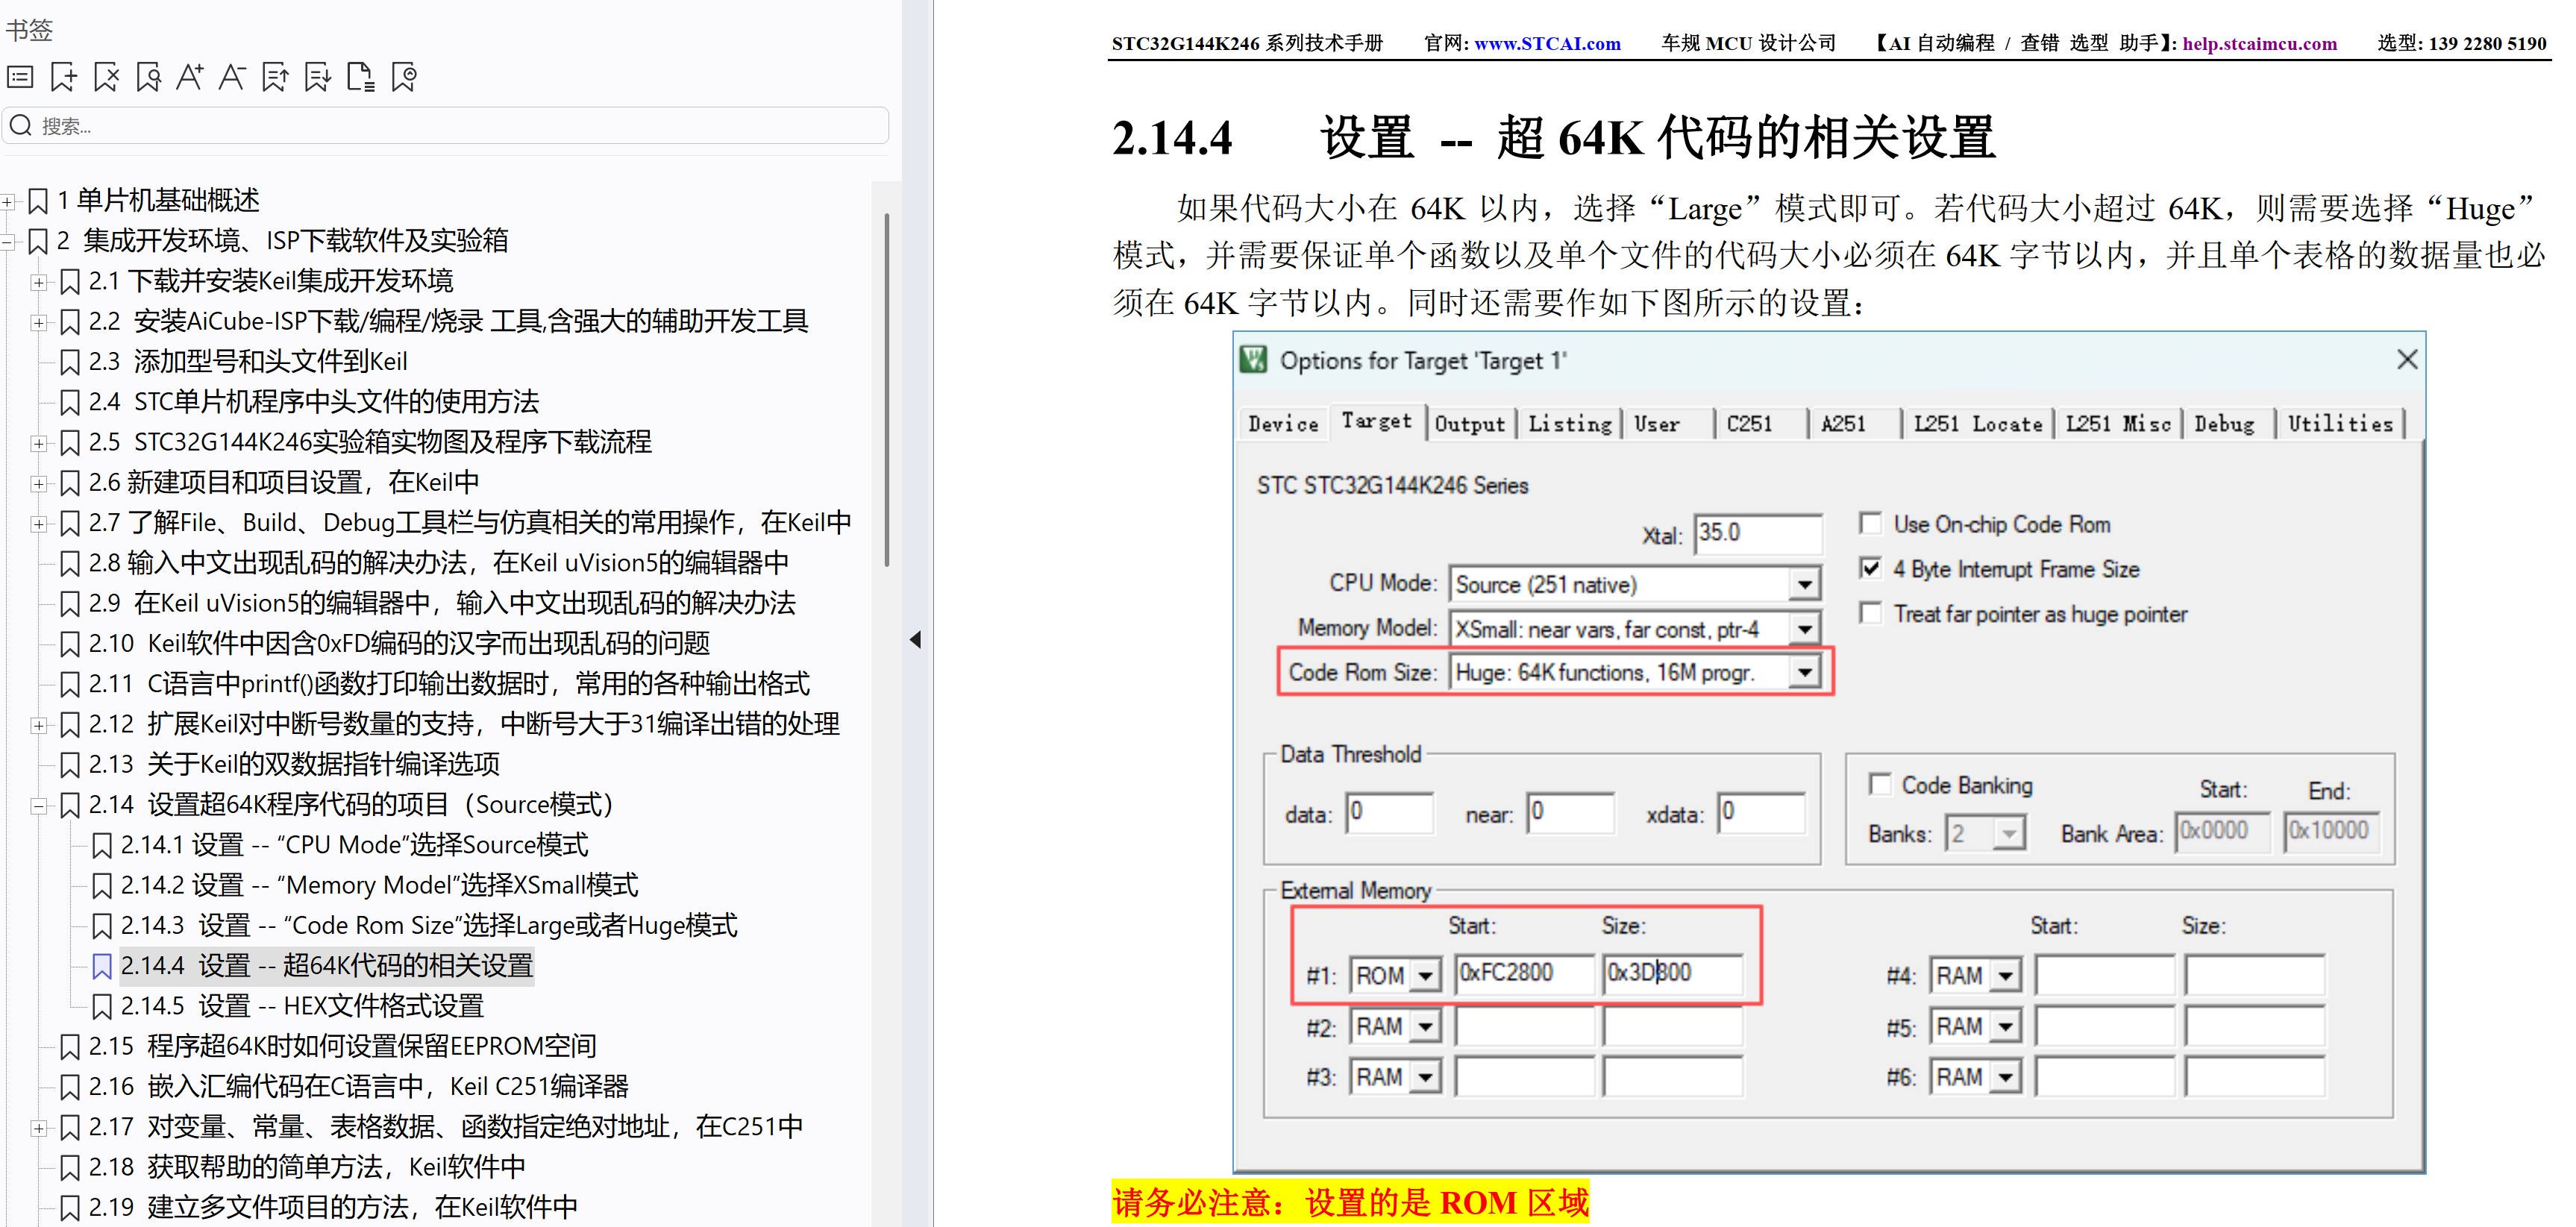Switch to the L251 Locate tab
The image size is (2576, 1227).
coord(1977,424)
